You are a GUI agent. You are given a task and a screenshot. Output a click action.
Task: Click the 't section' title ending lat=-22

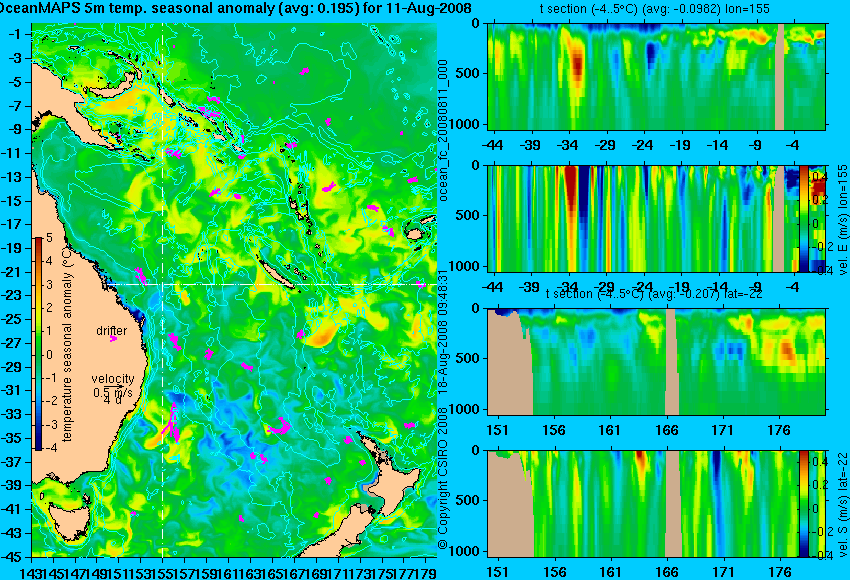click(654, 294)
